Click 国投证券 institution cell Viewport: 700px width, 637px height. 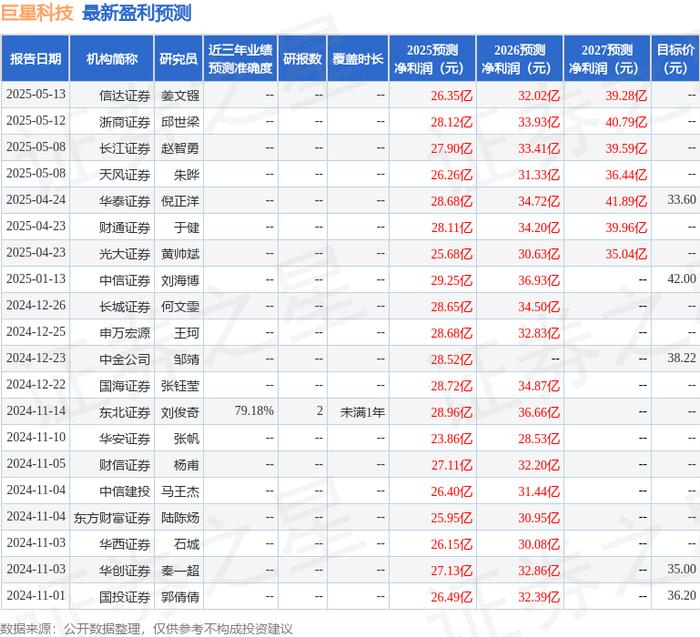(x=125, y=597)
